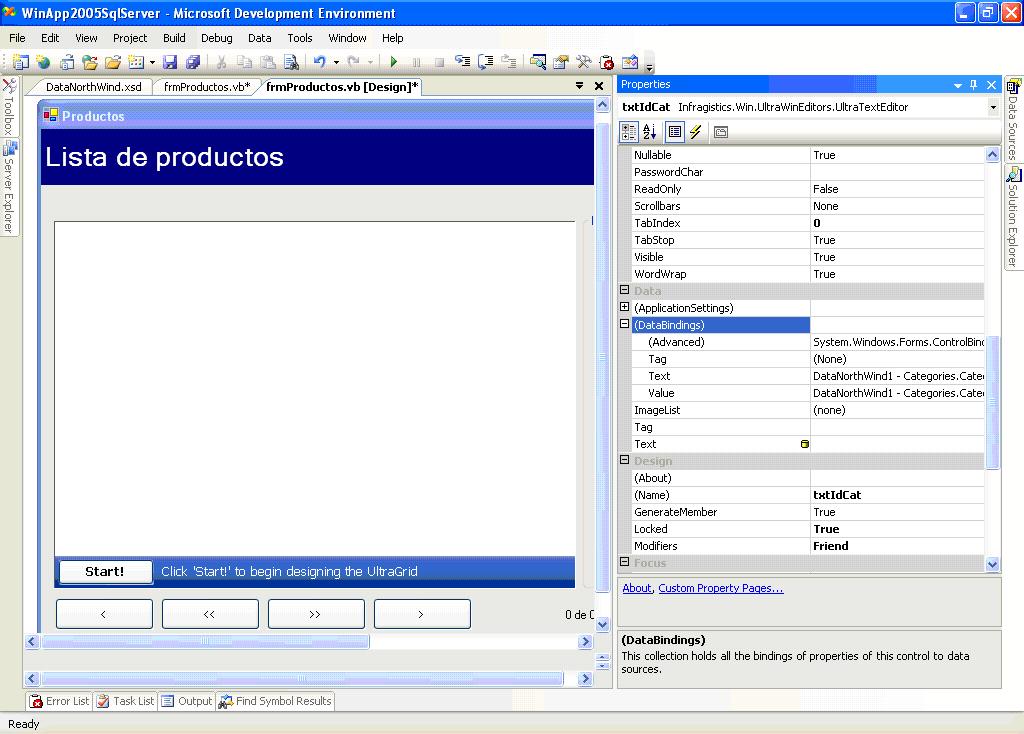Open the Build menu
The width and height of the screenshot is (1024, 734).
click(174, 38)
